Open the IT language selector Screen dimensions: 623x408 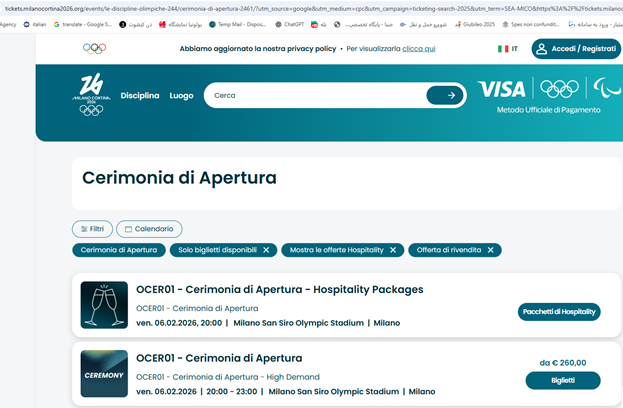coord(507,48)
